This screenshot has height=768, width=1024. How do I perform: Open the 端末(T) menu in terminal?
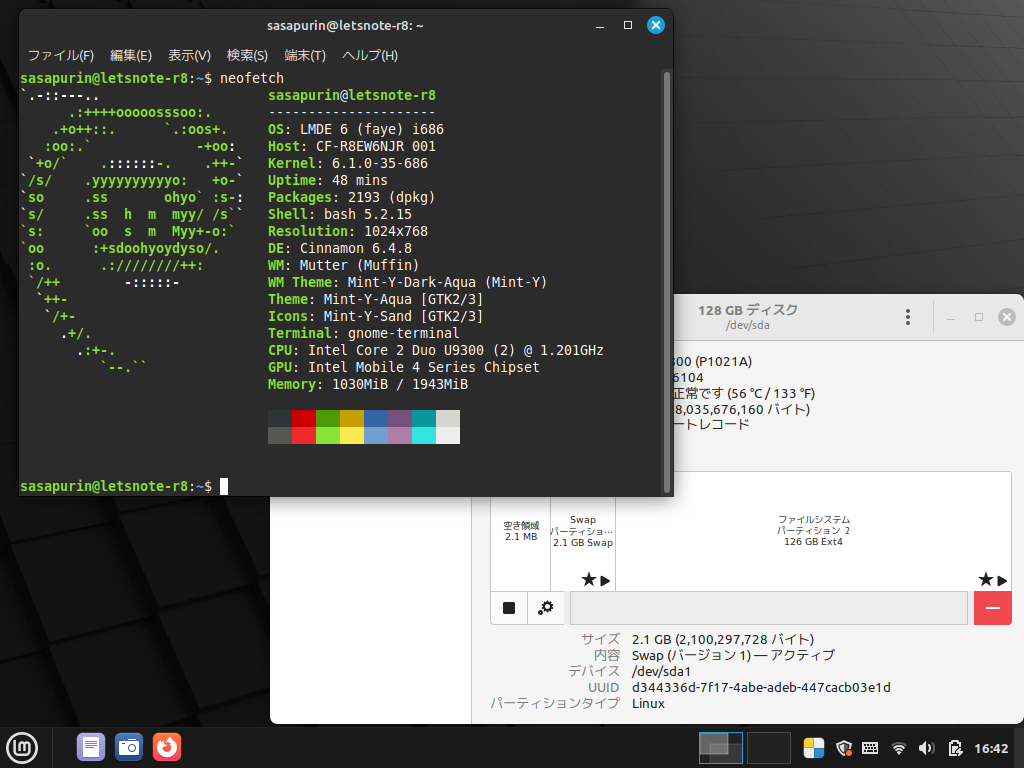tap(305, 56)
